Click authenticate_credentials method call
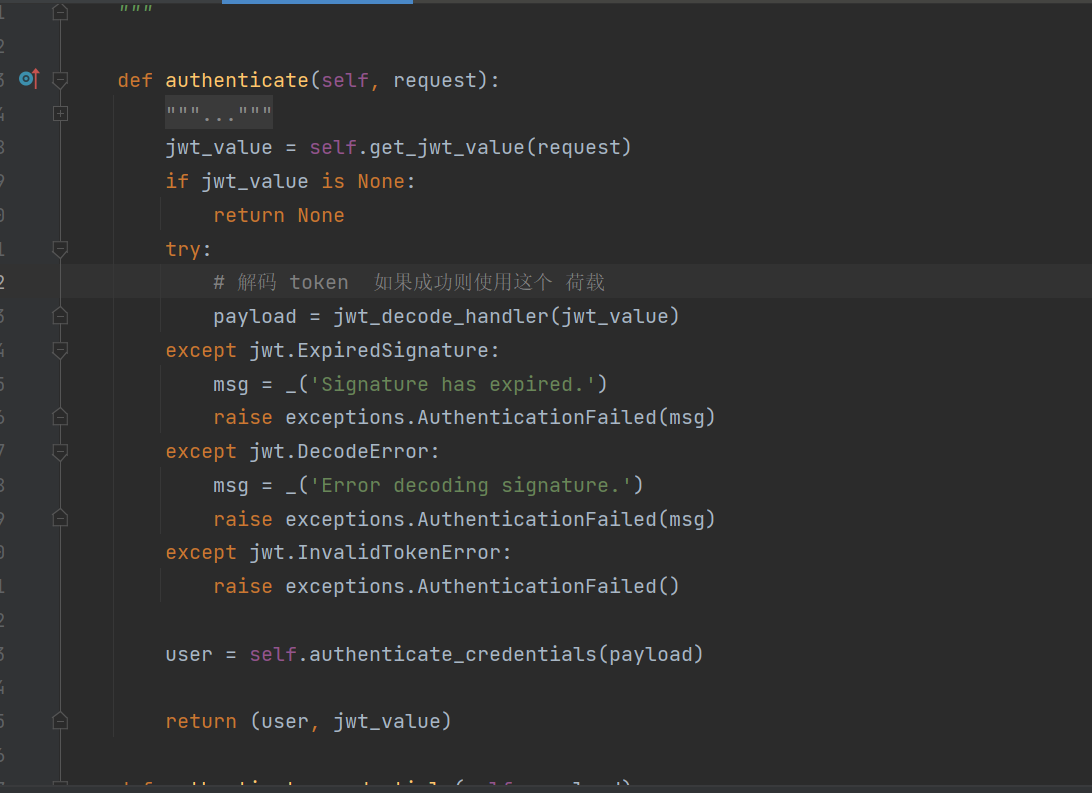The height and width of the screenshot is (793, 1092). pyautogui.click(x=453, y=654)
